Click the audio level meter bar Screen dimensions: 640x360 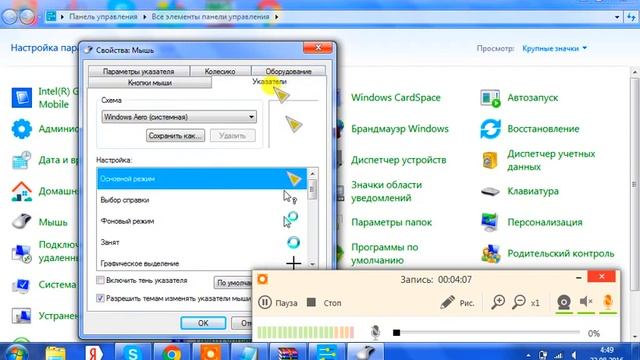click(306, 332)
